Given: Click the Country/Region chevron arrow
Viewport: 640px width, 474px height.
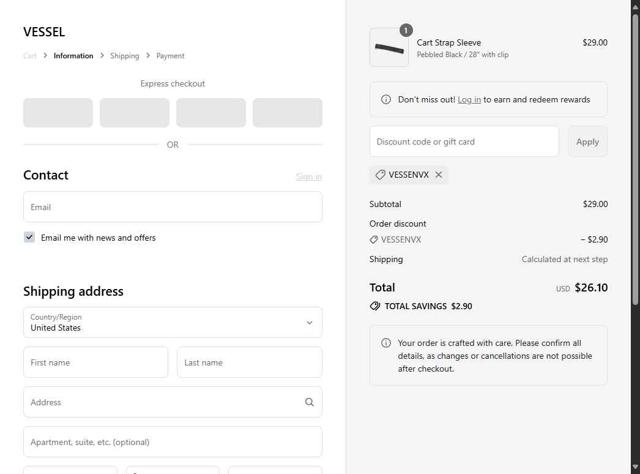Looking at the screenshot, I should coord(309,323).
